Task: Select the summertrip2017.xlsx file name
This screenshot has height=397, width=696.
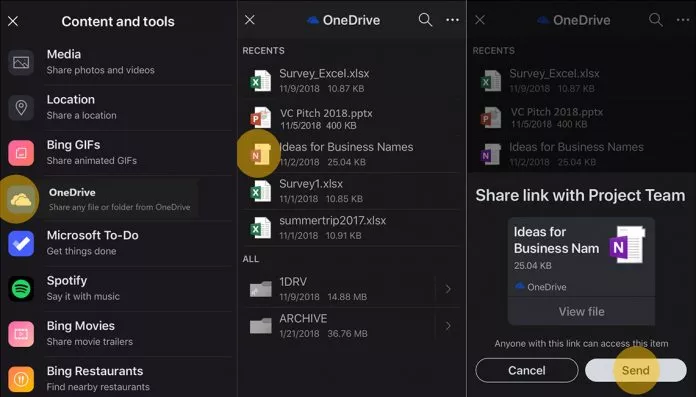Action: coord(332,221)
